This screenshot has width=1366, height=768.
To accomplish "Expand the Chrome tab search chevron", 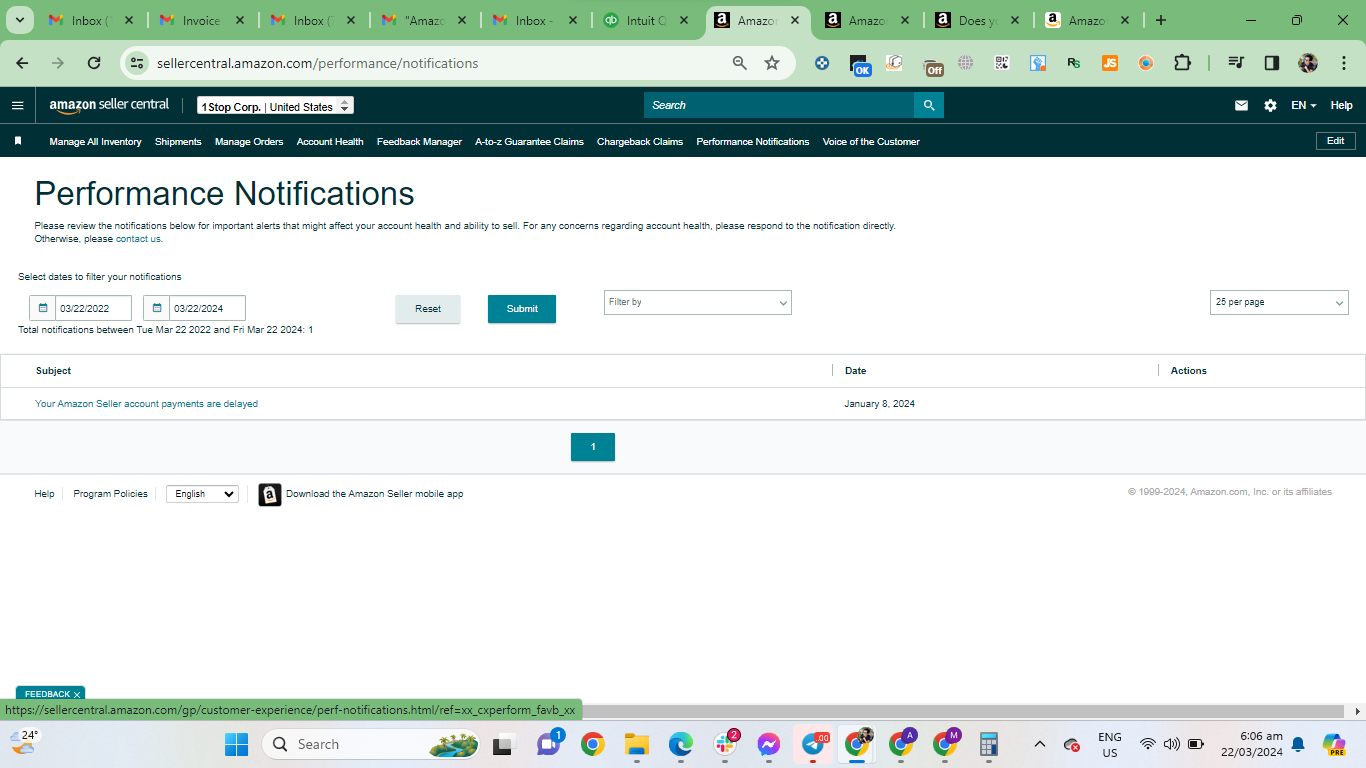I will (x=20, y=20).
